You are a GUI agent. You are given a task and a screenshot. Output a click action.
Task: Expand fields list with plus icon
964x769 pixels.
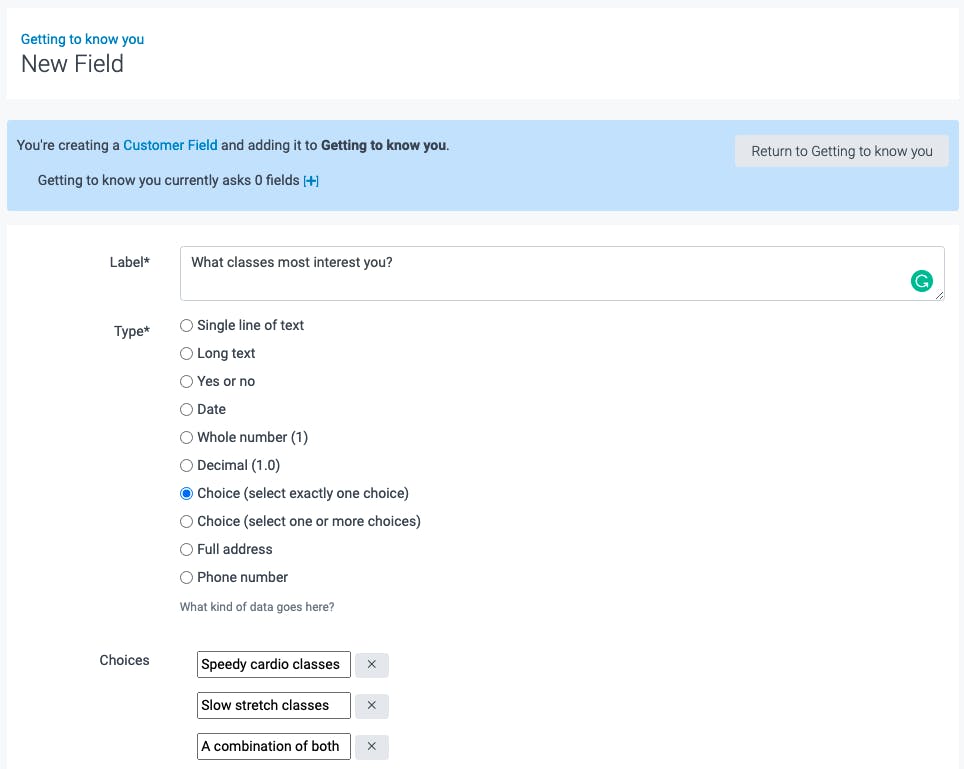tap(311, 181)
